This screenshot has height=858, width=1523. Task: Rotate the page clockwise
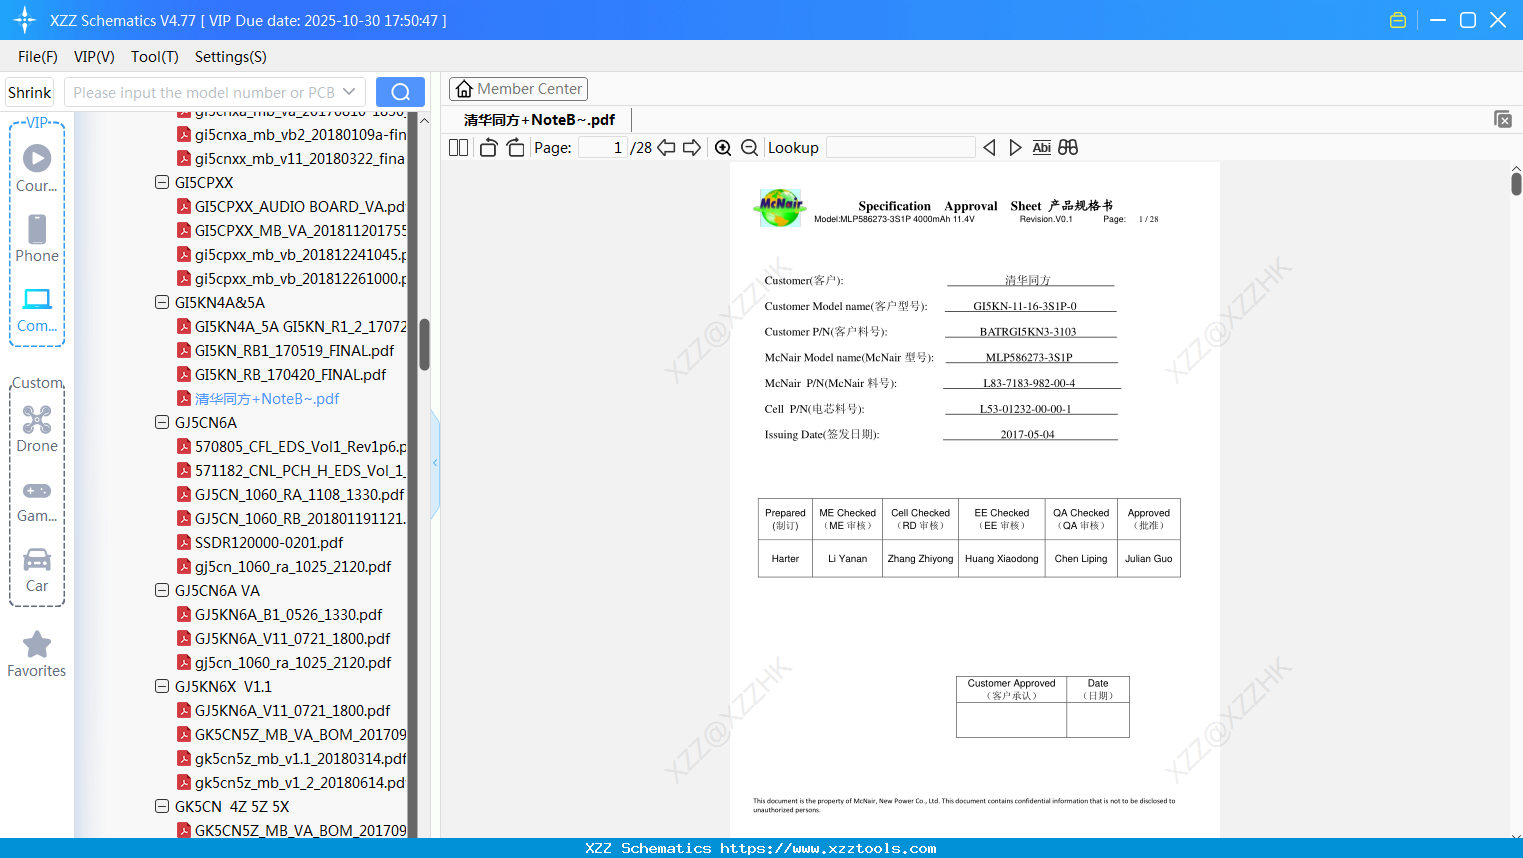[x=515, y=148]
